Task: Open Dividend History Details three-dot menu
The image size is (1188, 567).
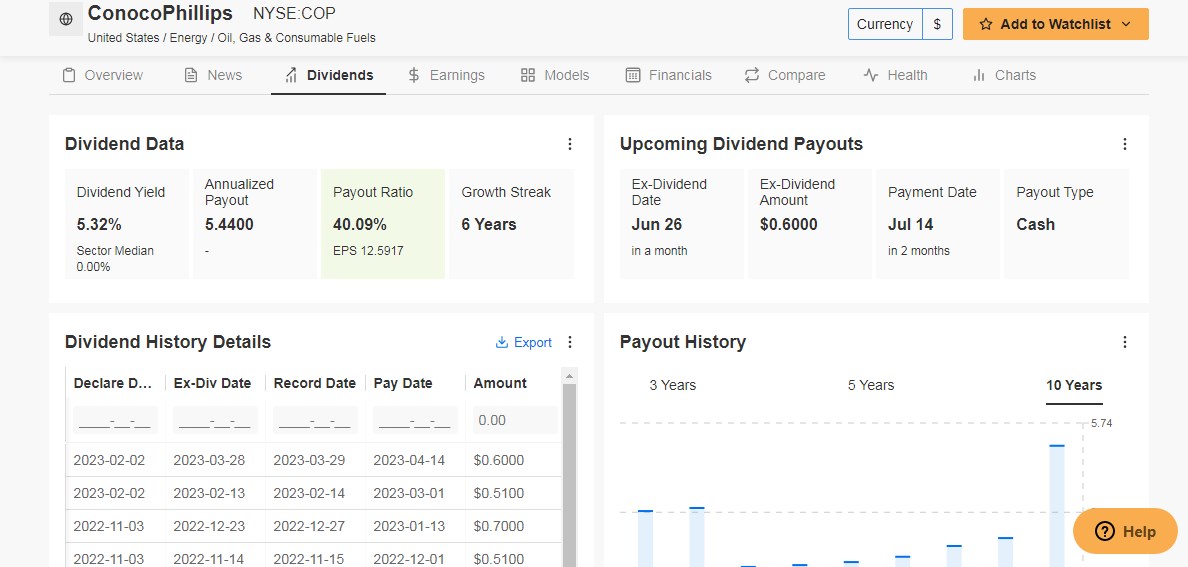Action: pos(570,343)
